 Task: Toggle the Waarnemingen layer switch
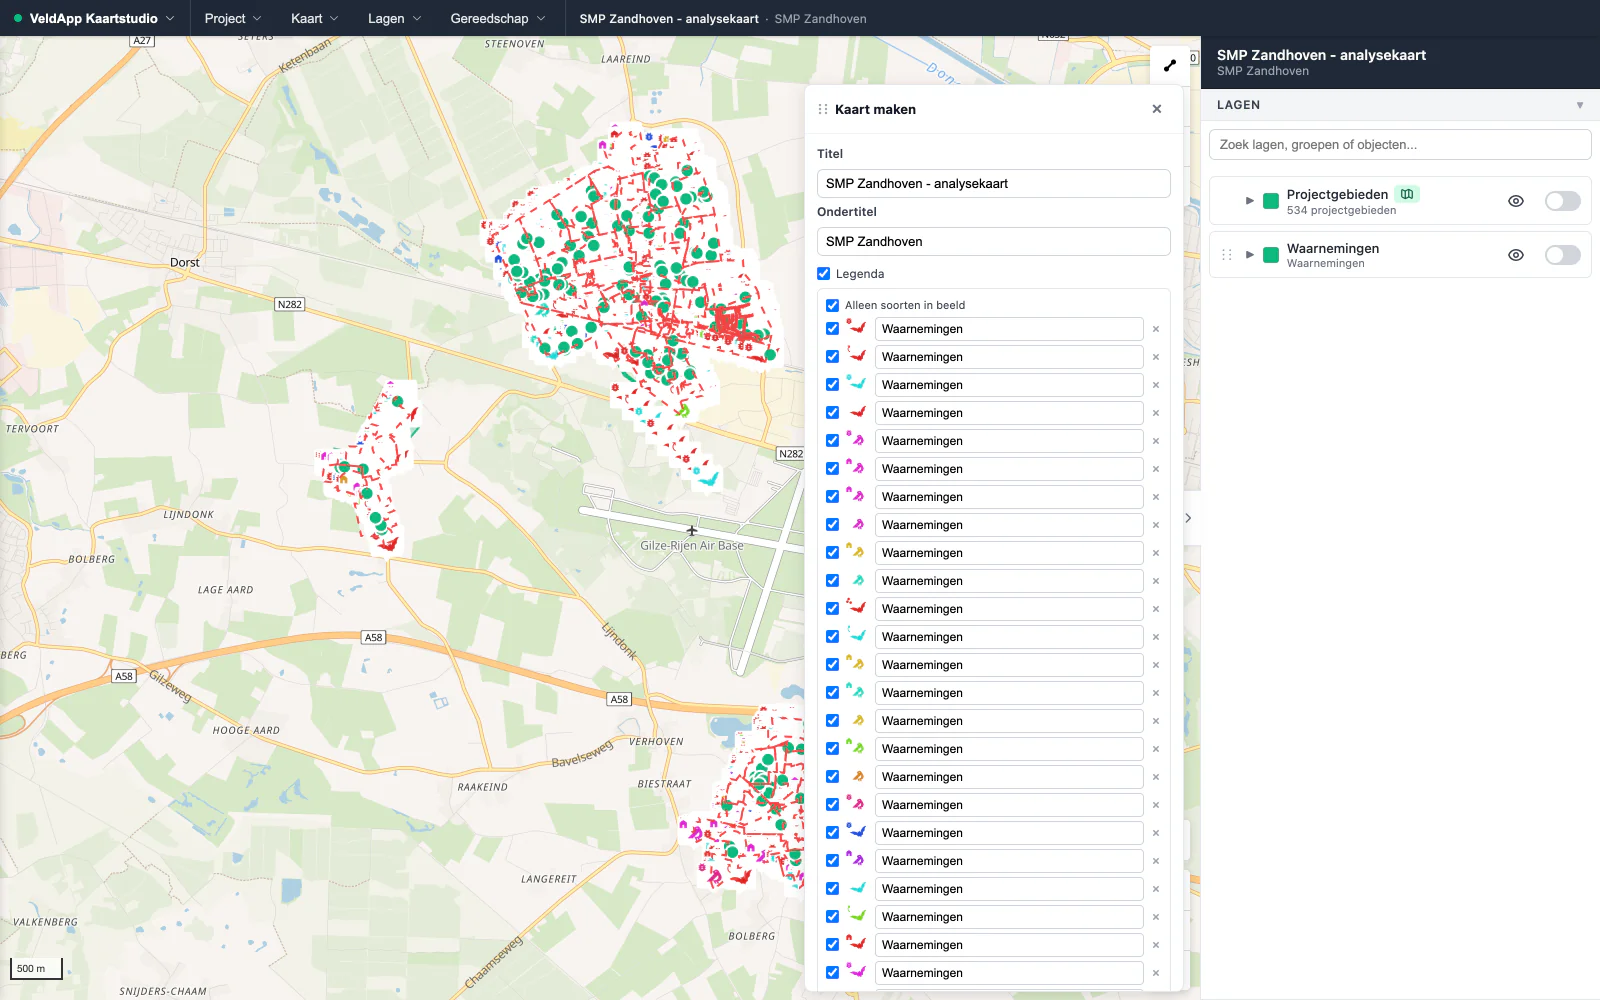(1562, 255)
